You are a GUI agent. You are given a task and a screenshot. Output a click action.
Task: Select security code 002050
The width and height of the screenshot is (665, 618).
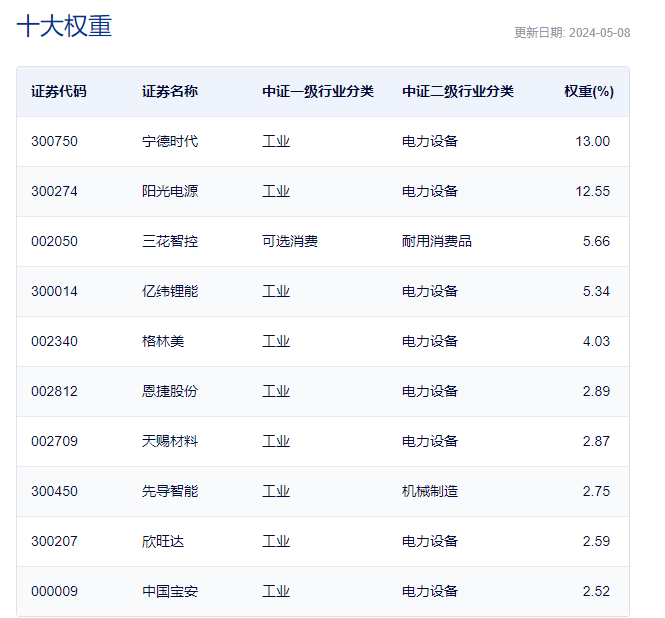pyautogui.click(x=54, y=241)
